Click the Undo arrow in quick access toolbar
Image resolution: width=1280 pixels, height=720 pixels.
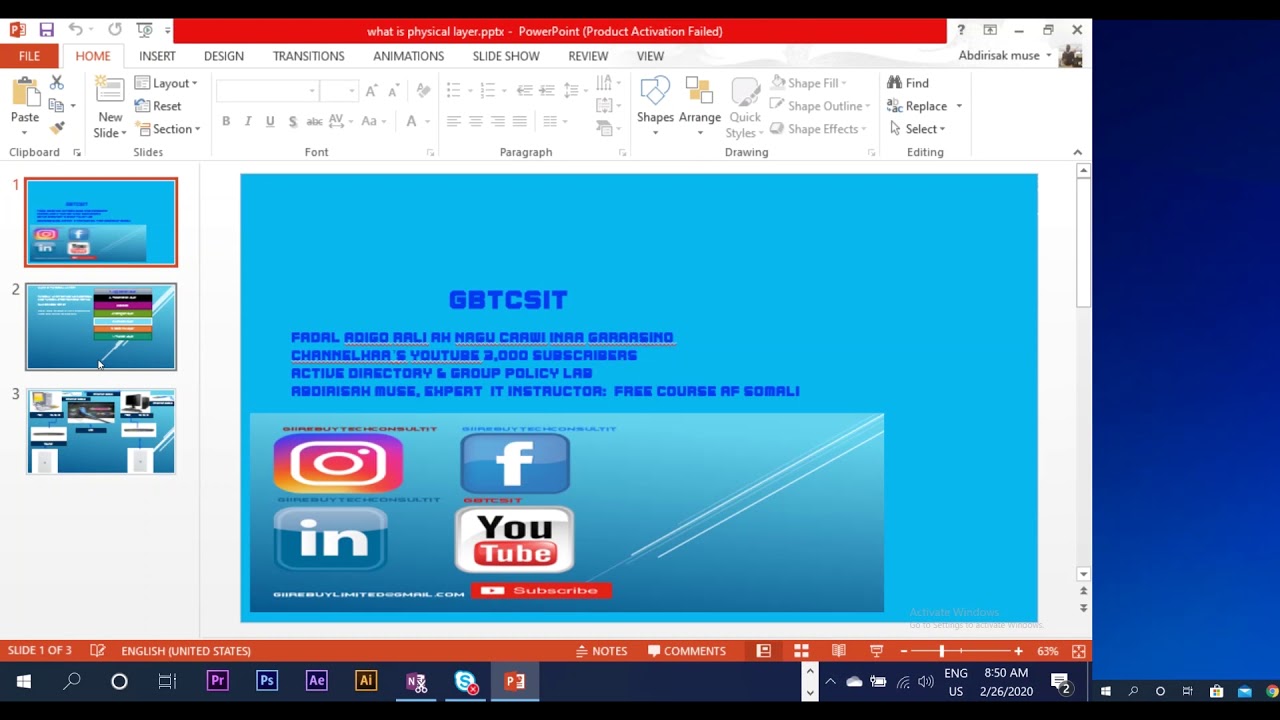(x=76, y=30)
